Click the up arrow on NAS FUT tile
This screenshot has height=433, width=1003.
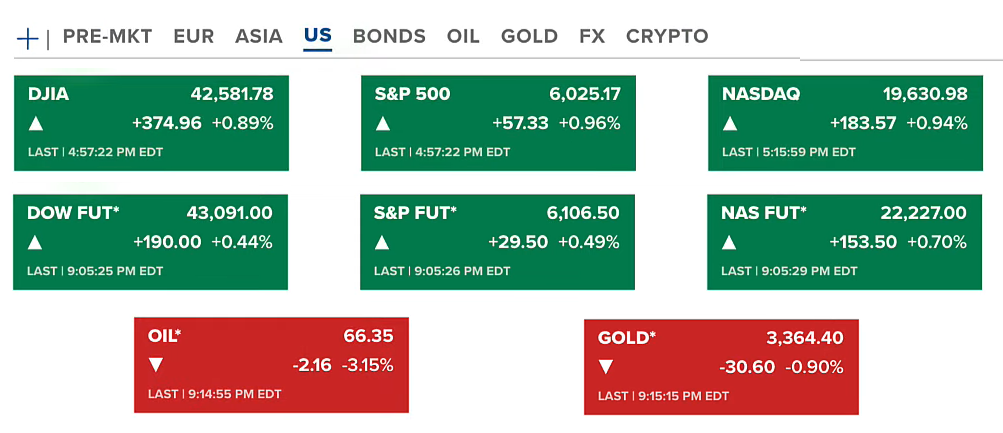tap(731, 242)
